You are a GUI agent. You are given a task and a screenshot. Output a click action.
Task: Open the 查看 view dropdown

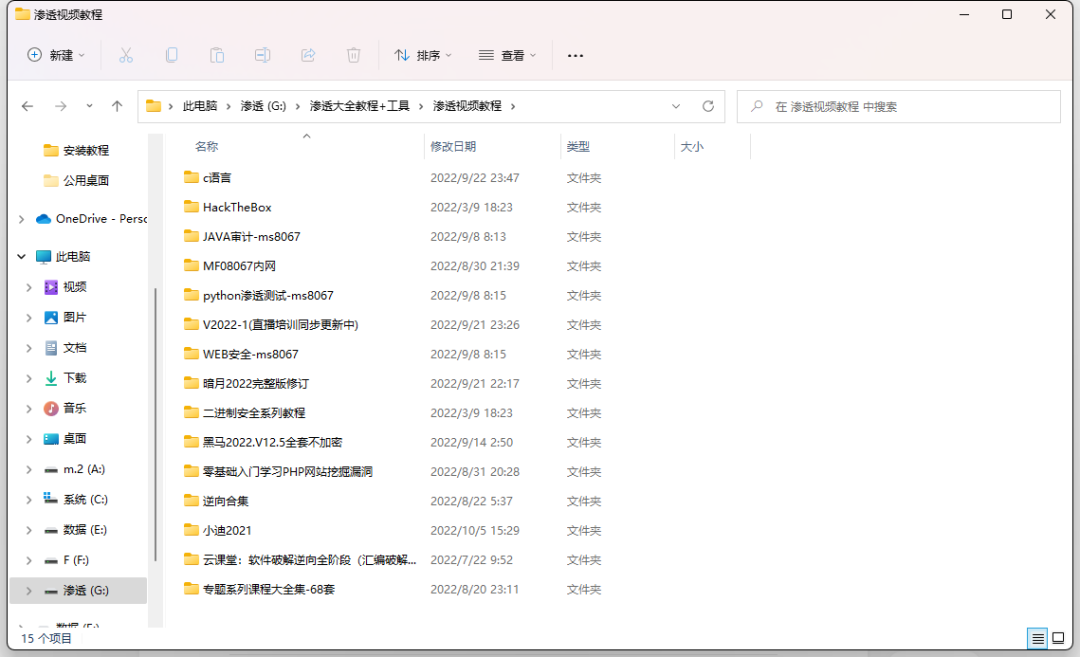[x=508, y=55]
